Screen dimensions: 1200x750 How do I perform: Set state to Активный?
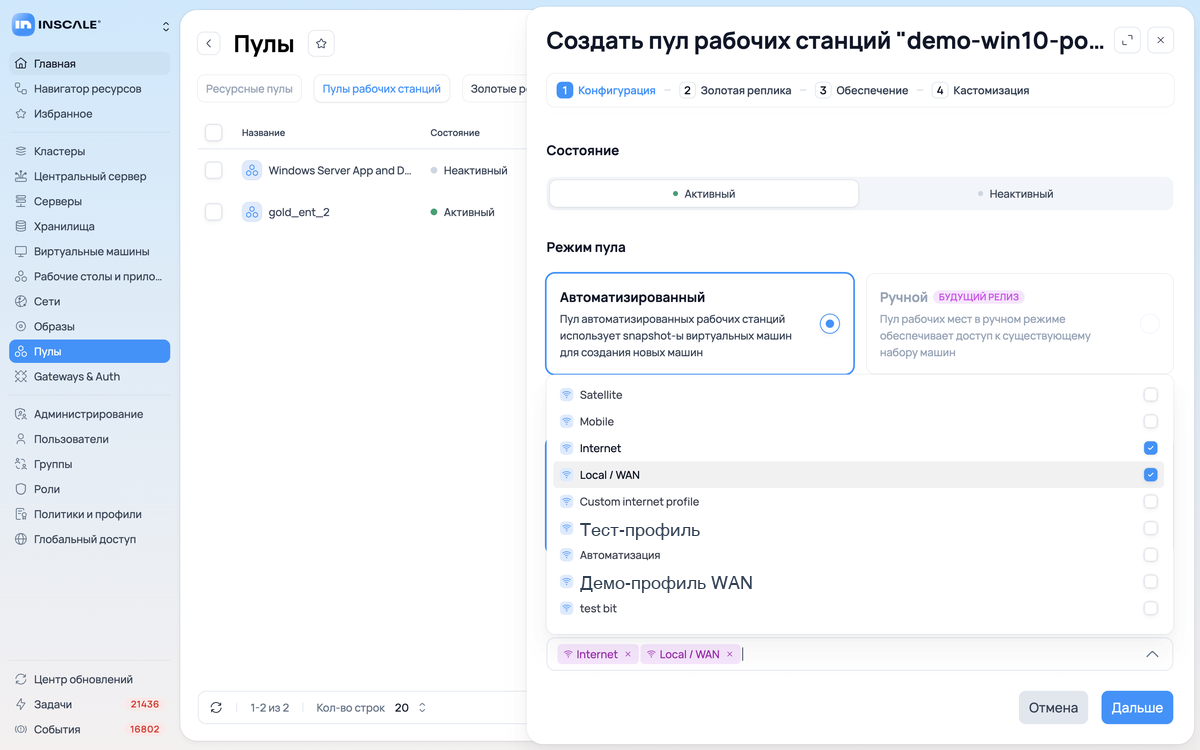point(704,194)
